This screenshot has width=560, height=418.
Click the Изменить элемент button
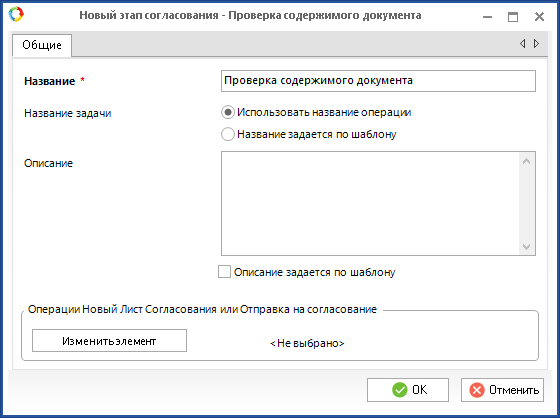(109, 340)
